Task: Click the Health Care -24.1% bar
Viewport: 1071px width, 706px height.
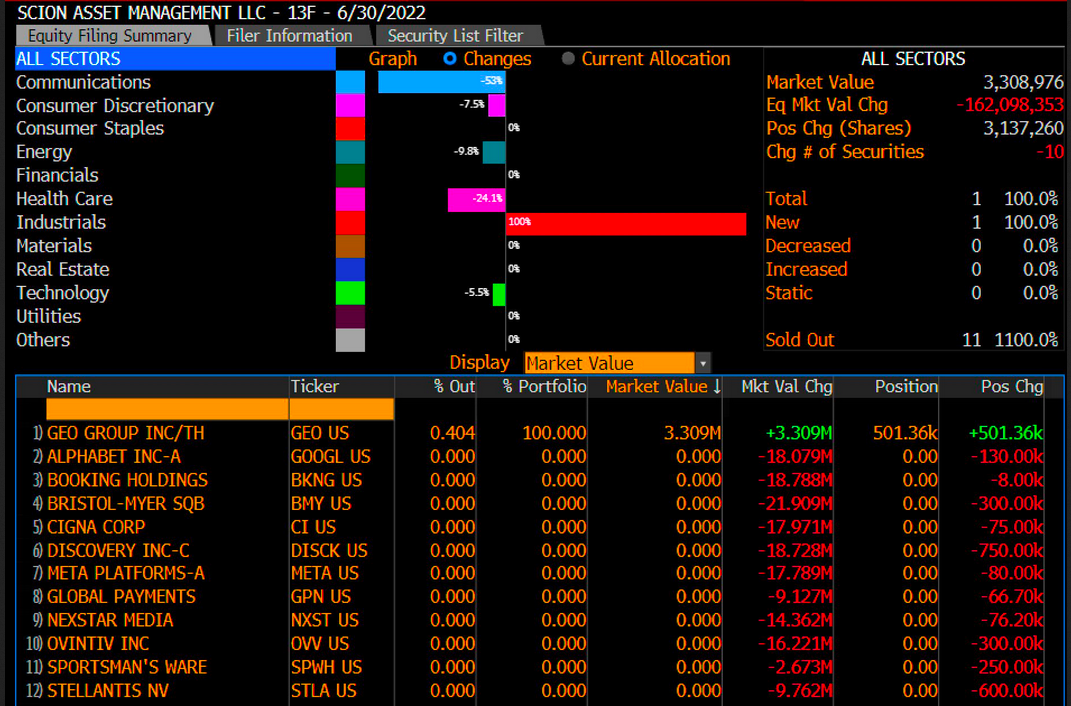Action: coord(477,200)
